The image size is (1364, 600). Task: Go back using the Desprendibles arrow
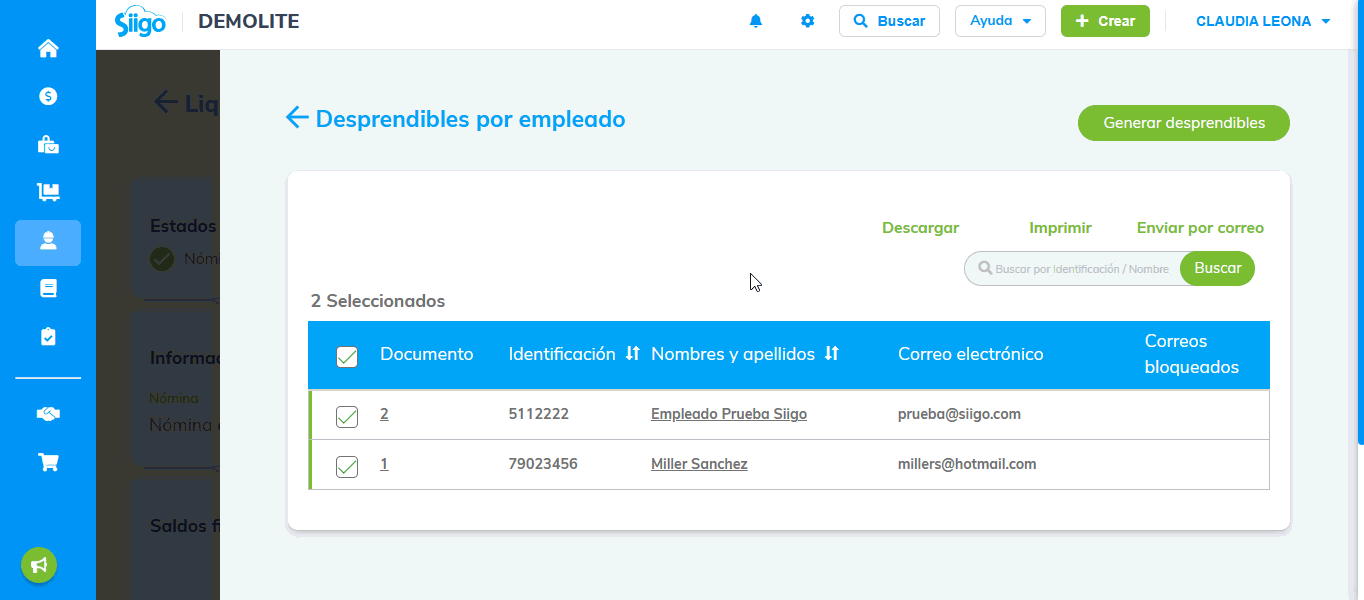tap(297, 119)
